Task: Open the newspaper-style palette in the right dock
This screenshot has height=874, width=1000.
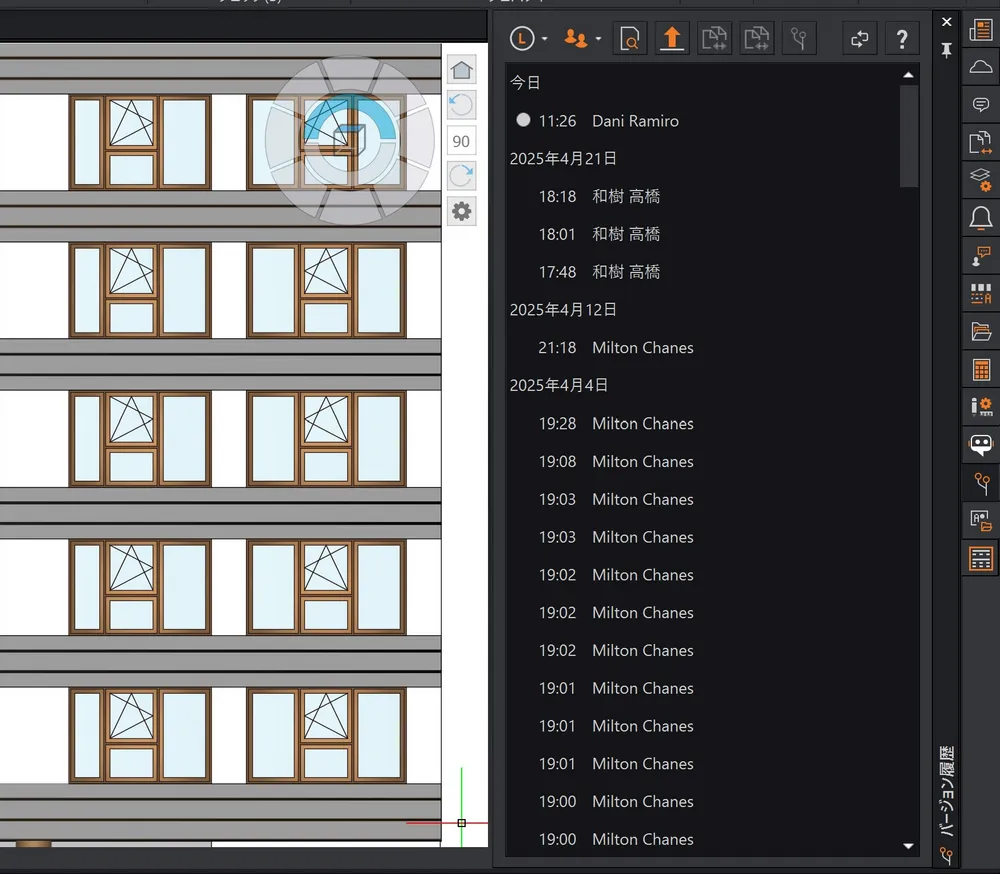Action: click(980, 29)
